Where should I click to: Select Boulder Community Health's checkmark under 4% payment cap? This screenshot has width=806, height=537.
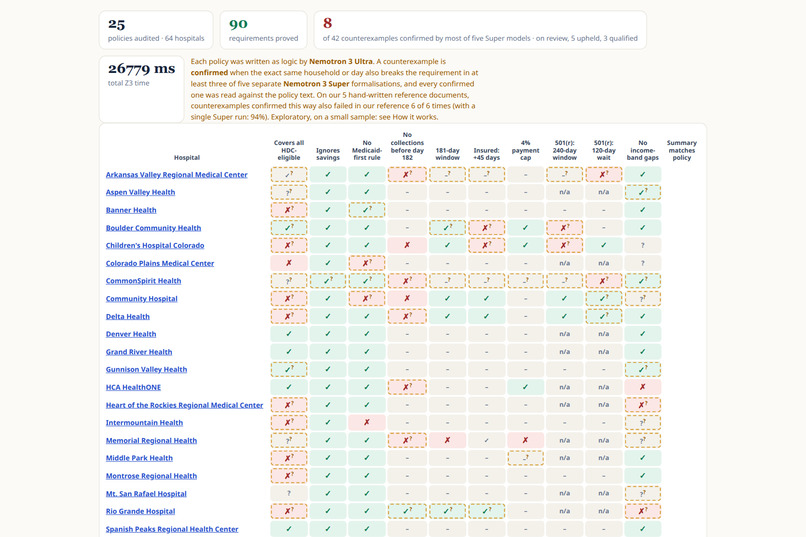pyautogui.click(x=525, y=228)
